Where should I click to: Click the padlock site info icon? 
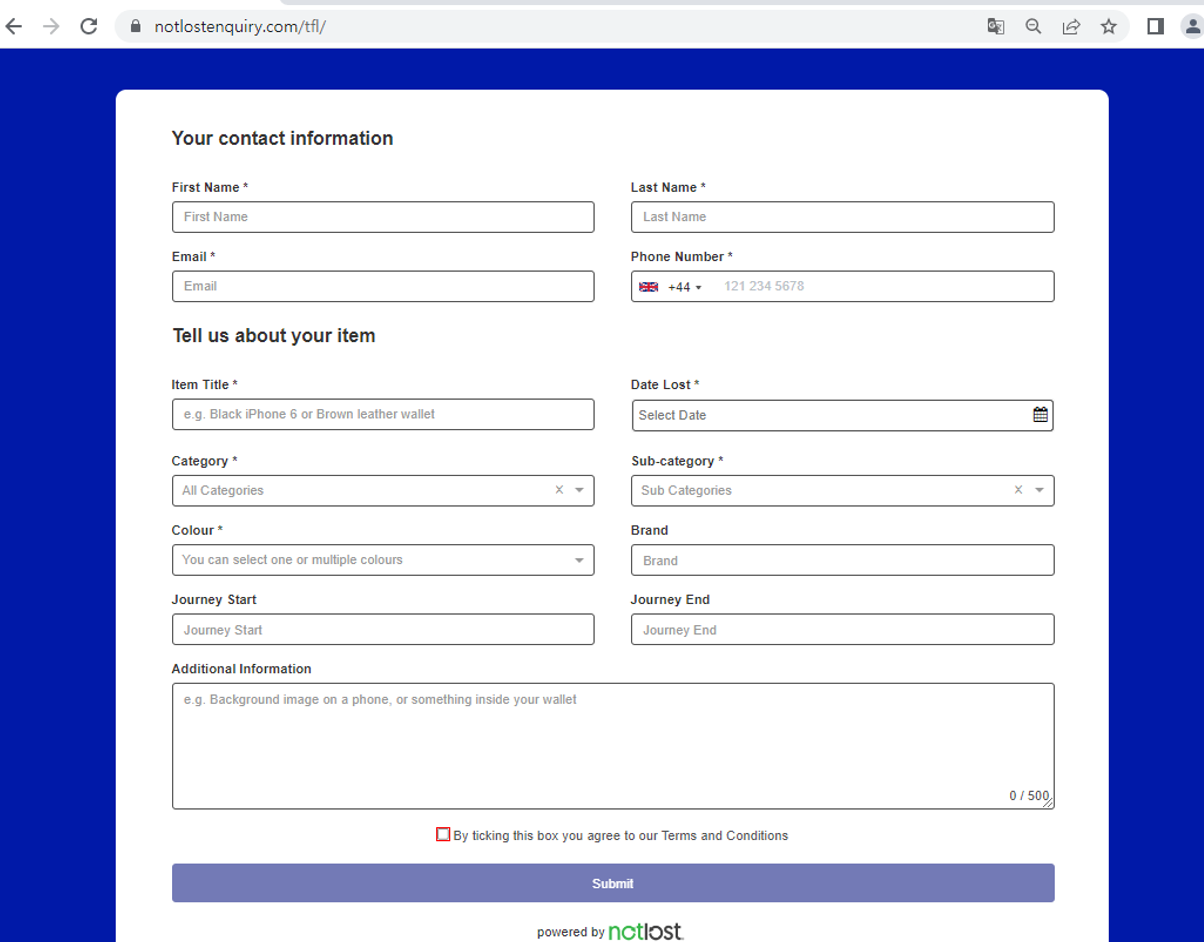tap(136, 27)
